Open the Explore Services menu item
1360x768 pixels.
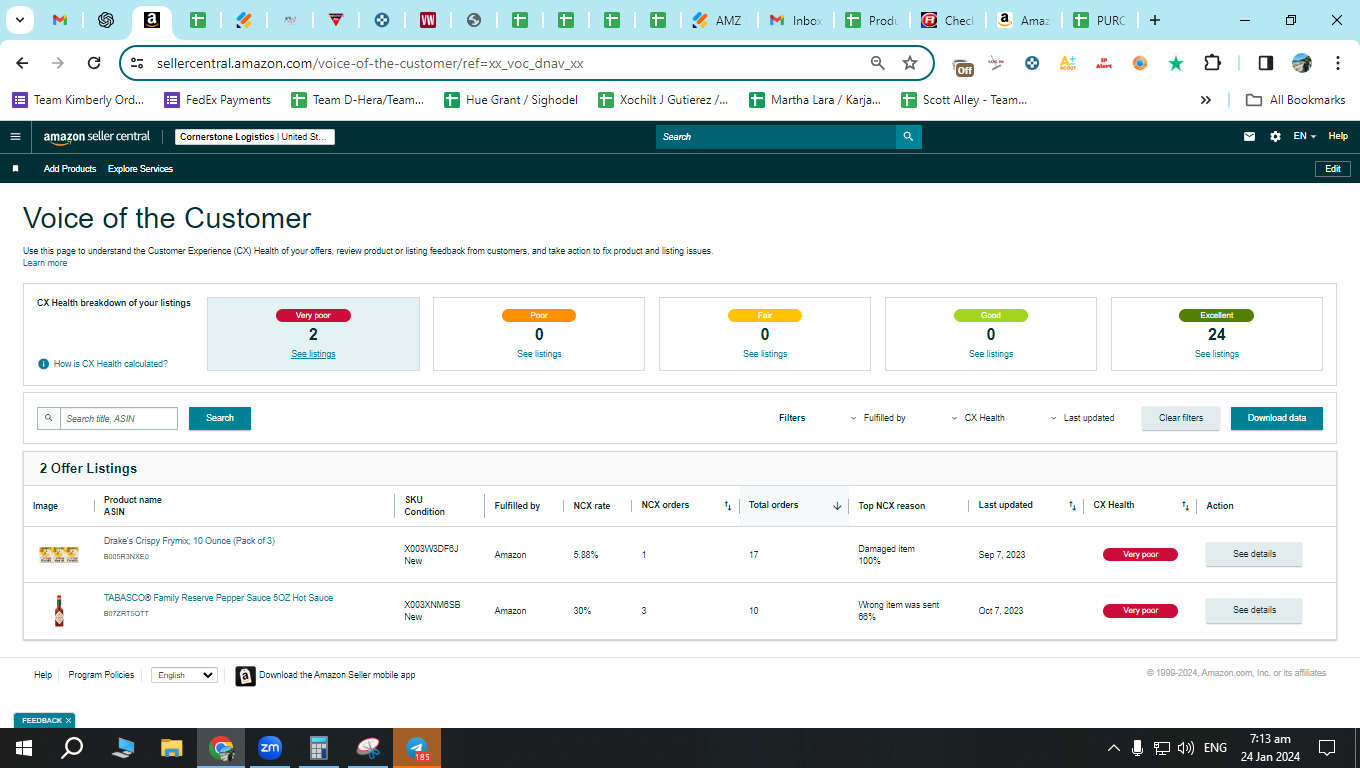[x=140, y=169]
